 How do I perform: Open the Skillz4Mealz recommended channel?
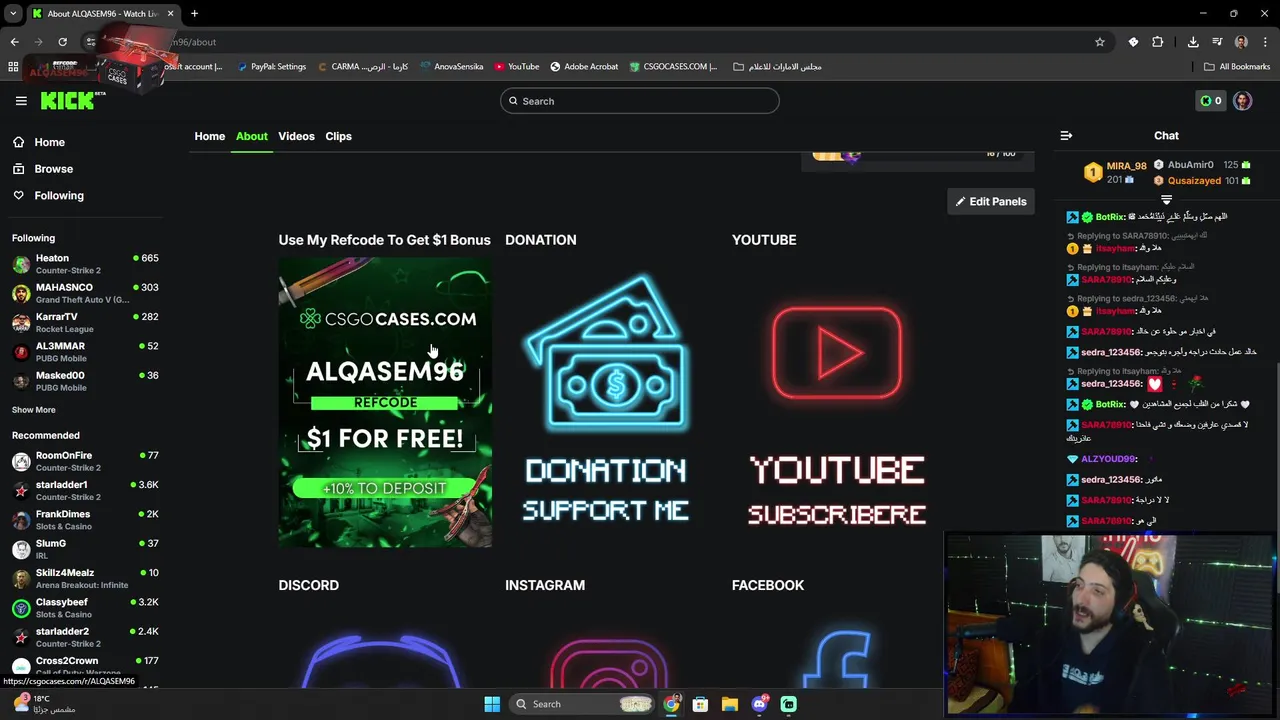tap(85, 578)
